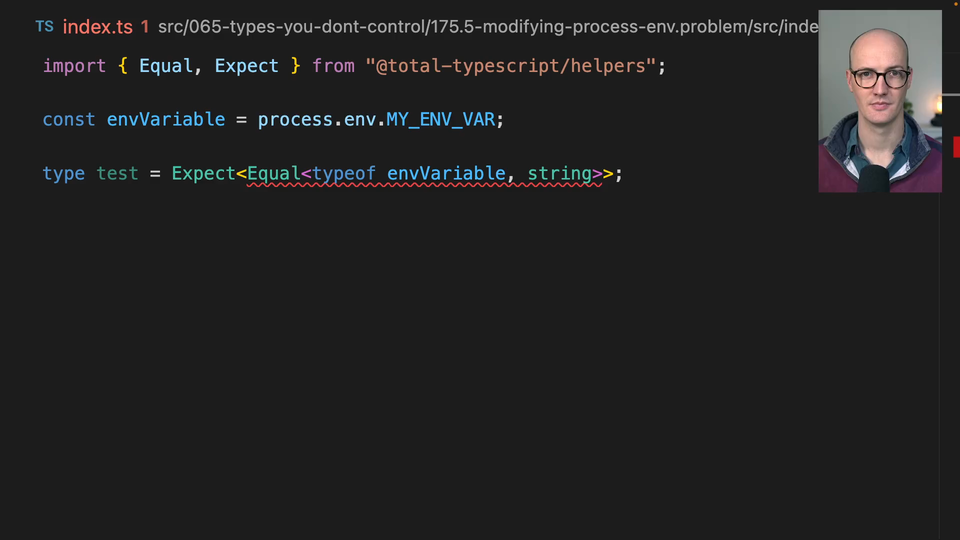Click the webcam video overlay thumbnail

click(879, 101)
